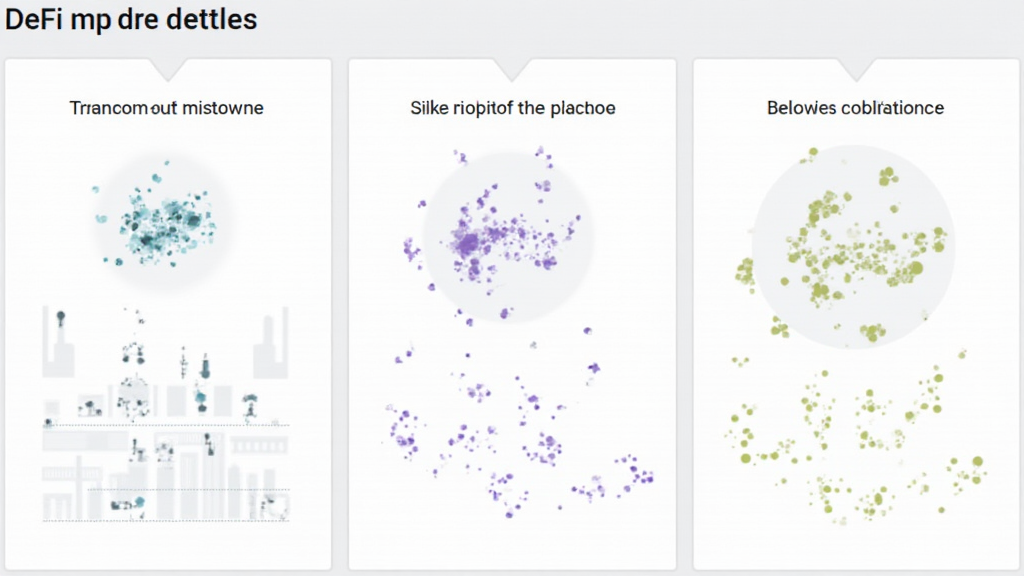The height and width of the screenshot is (576, 1024).
Task: Click the topmost dotted line in the teal chart
Action: 166,425
